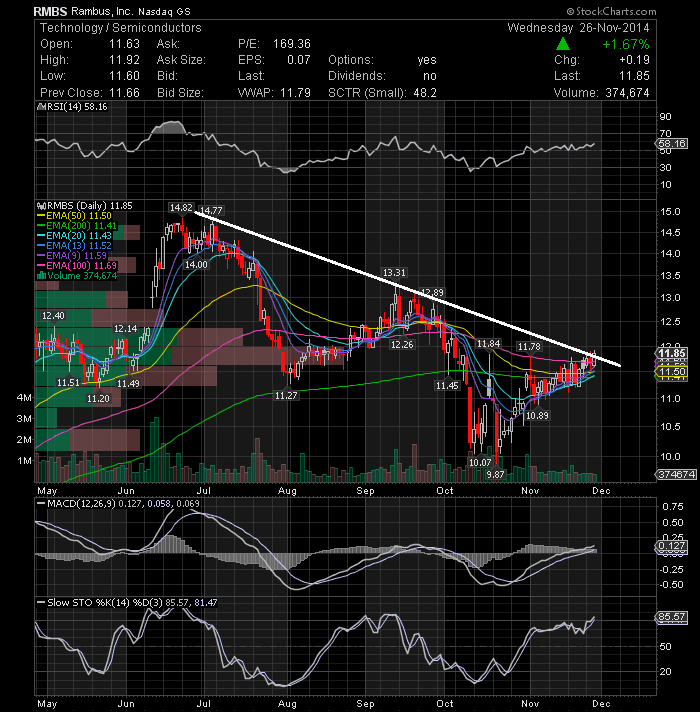This screenshot has height=712, width=700.
Task: Click the +1.67% percent change
Action: (626, 44)
